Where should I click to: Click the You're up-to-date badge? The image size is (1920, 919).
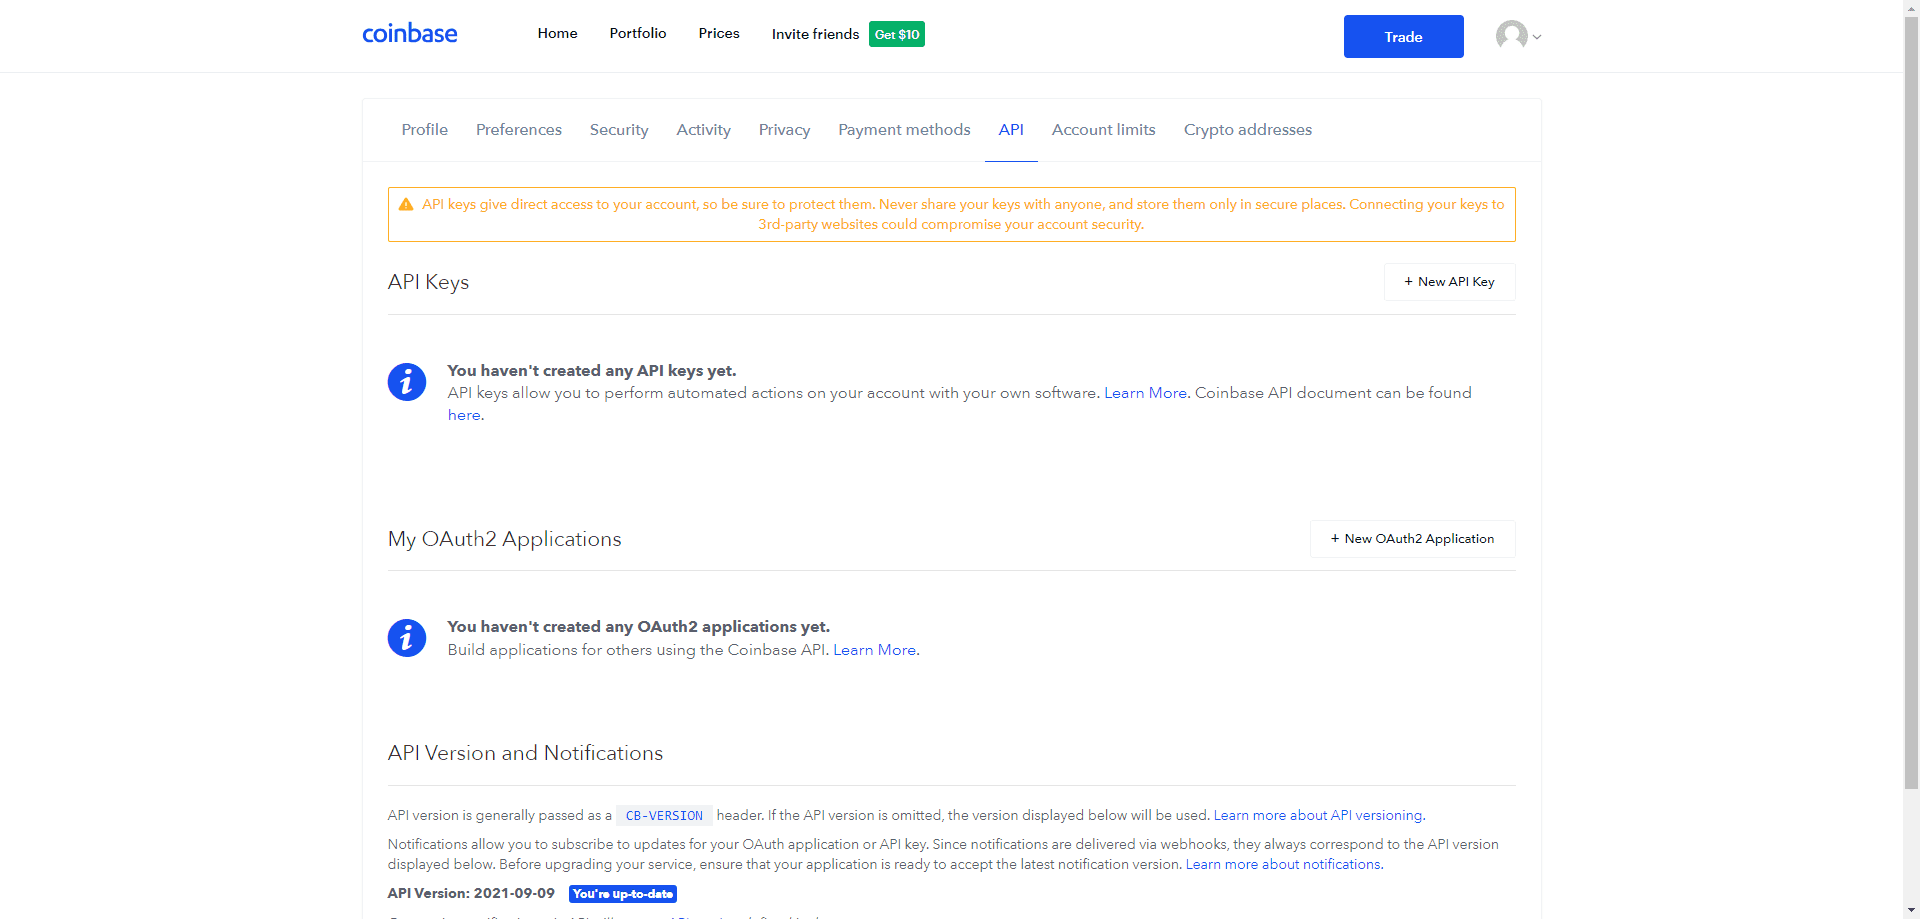622,894
